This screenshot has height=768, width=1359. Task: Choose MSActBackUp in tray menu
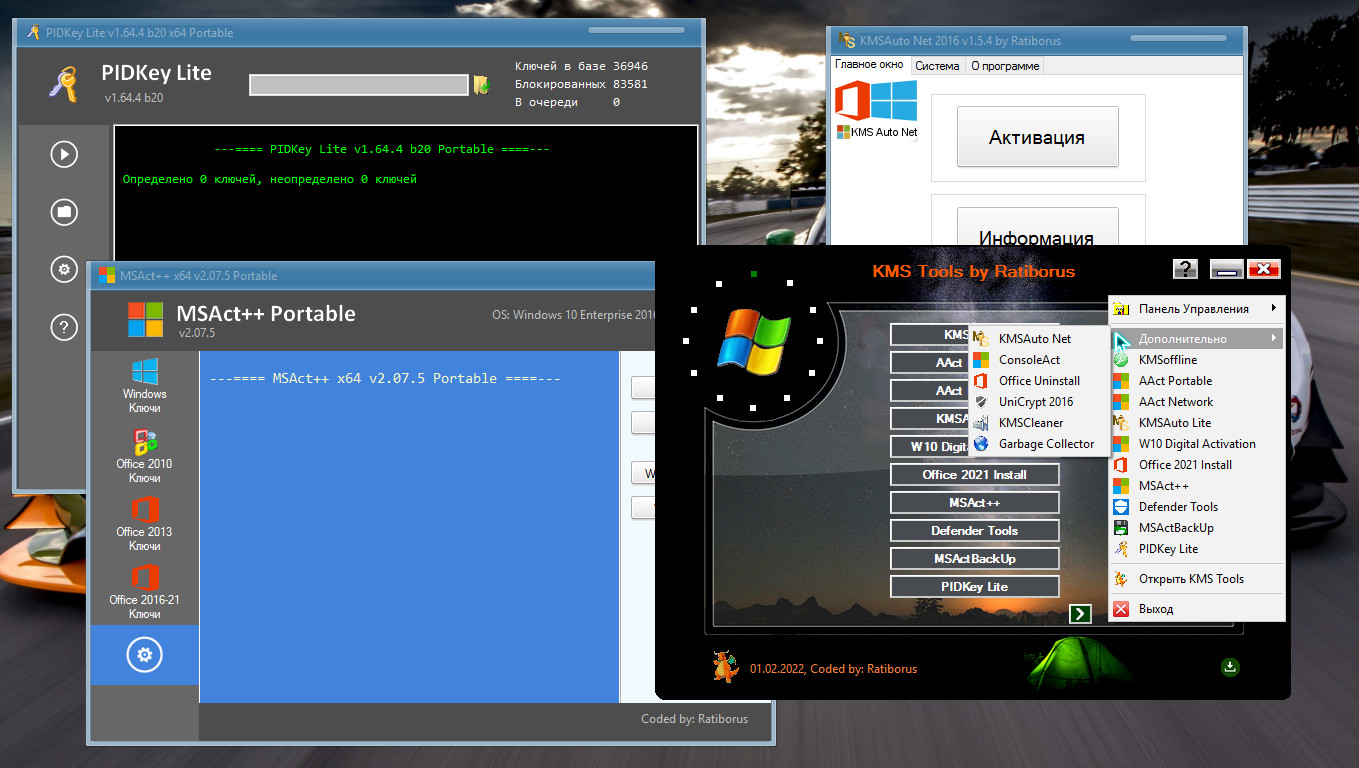coord(1196,528)
